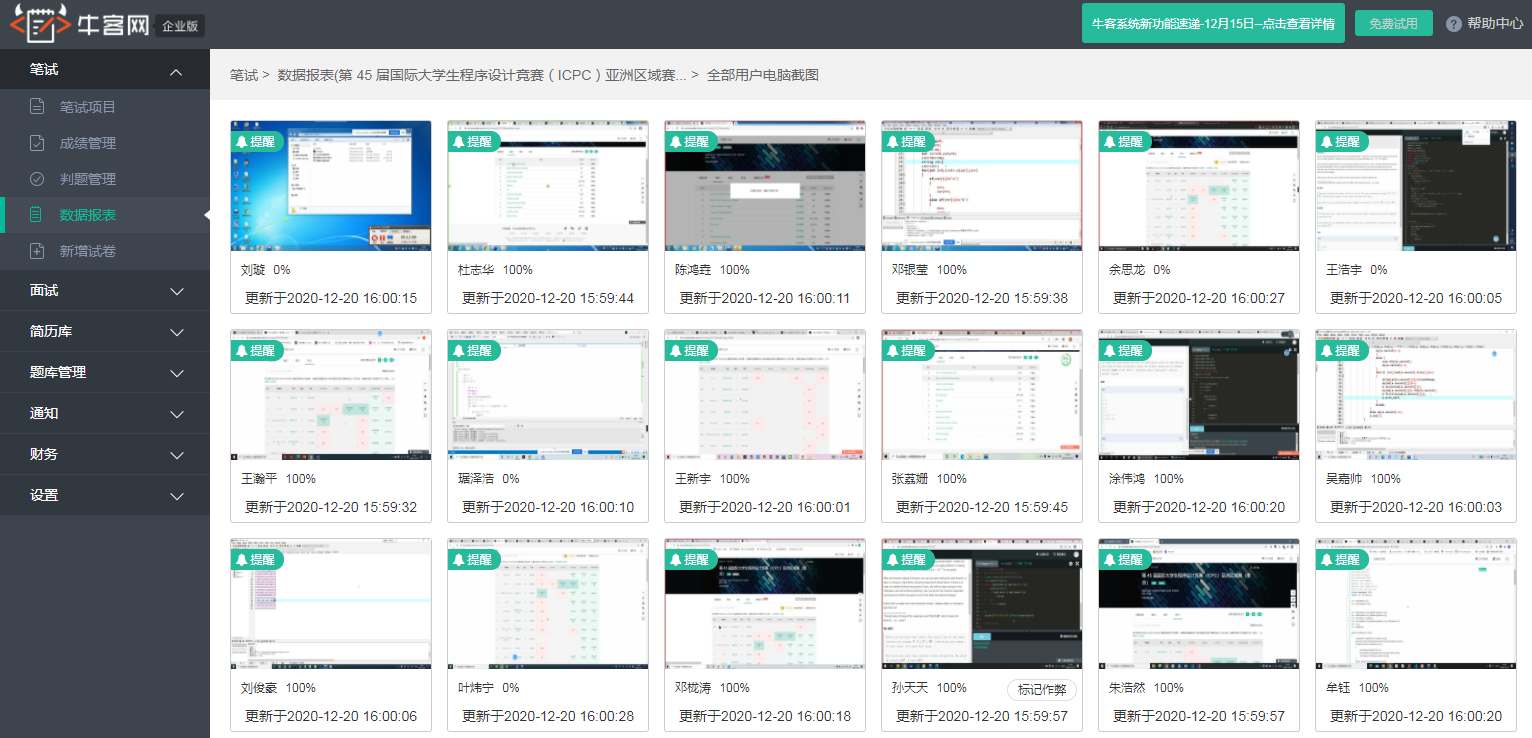Click 新增试卷 plus icon
The image size is (1532, 738).
pos(37,251)
